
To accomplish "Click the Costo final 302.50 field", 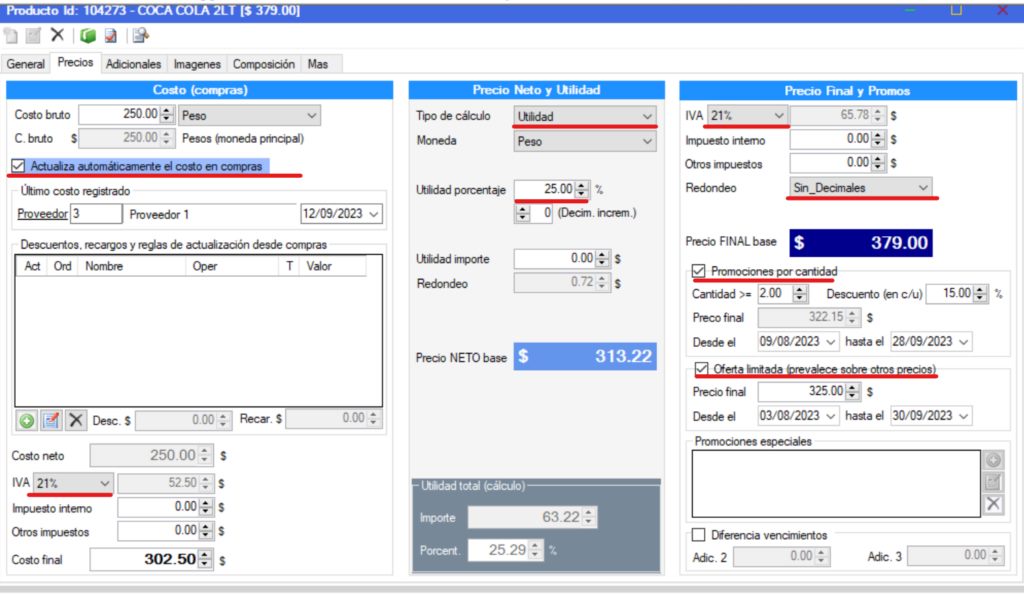I will (x=144, y=559).
